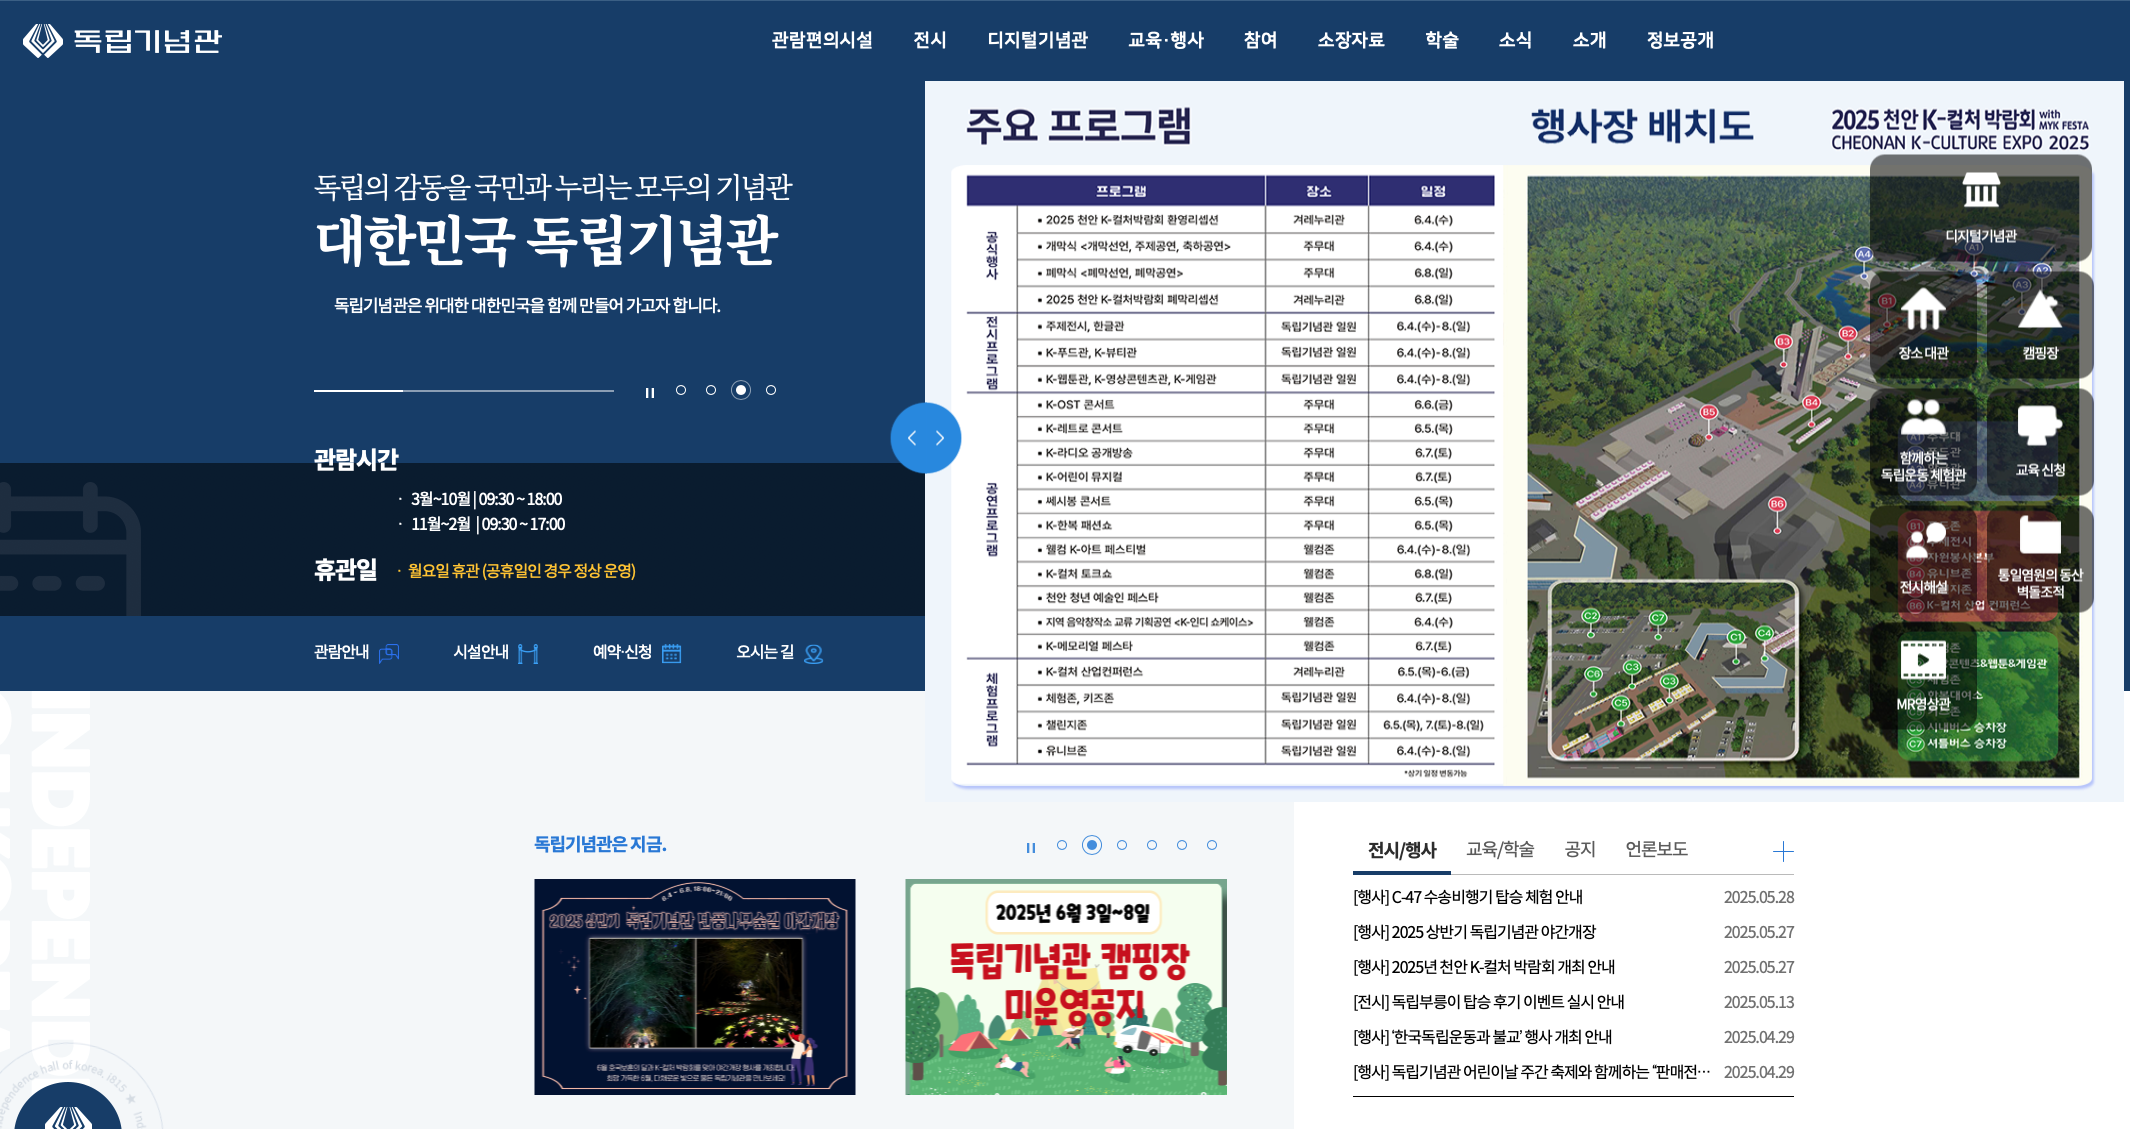This screenshot has height=1129, width=2130.
Task: Select fourth 독립기념관은 지금 slide dot
Action: click(x=1152, y=845)
